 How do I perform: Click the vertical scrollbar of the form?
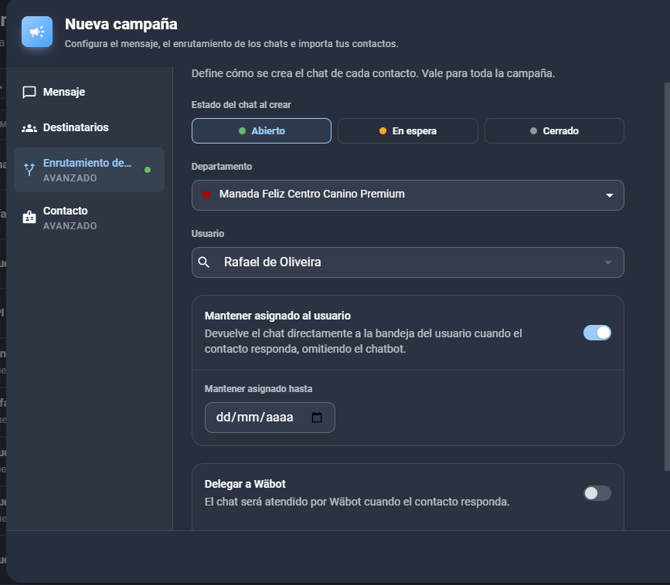[667, 277]
